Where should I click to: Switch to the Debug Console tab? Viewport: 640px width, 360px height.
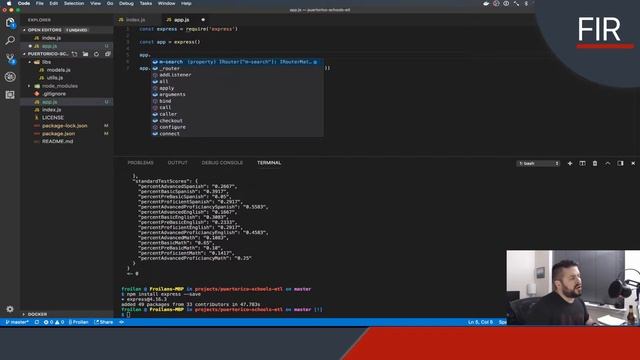pyautogui.click(x=222, y=163)
